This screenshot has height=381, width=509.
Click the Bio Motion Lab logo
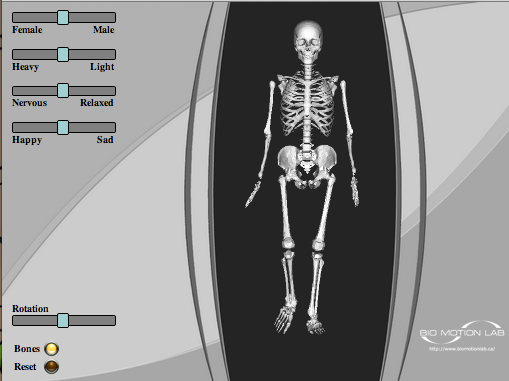(x=462, y=332)
